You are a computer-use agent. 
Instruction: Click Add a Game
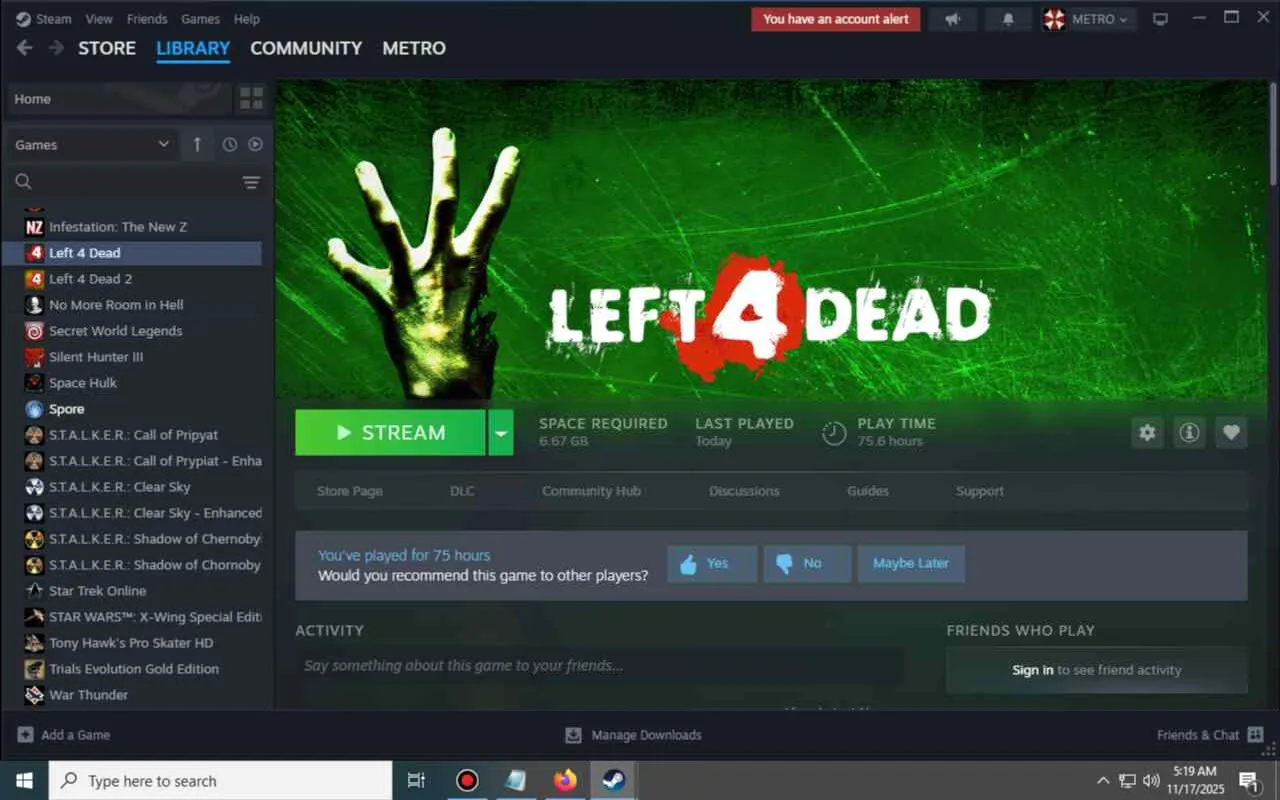click(x=64, y=735)
